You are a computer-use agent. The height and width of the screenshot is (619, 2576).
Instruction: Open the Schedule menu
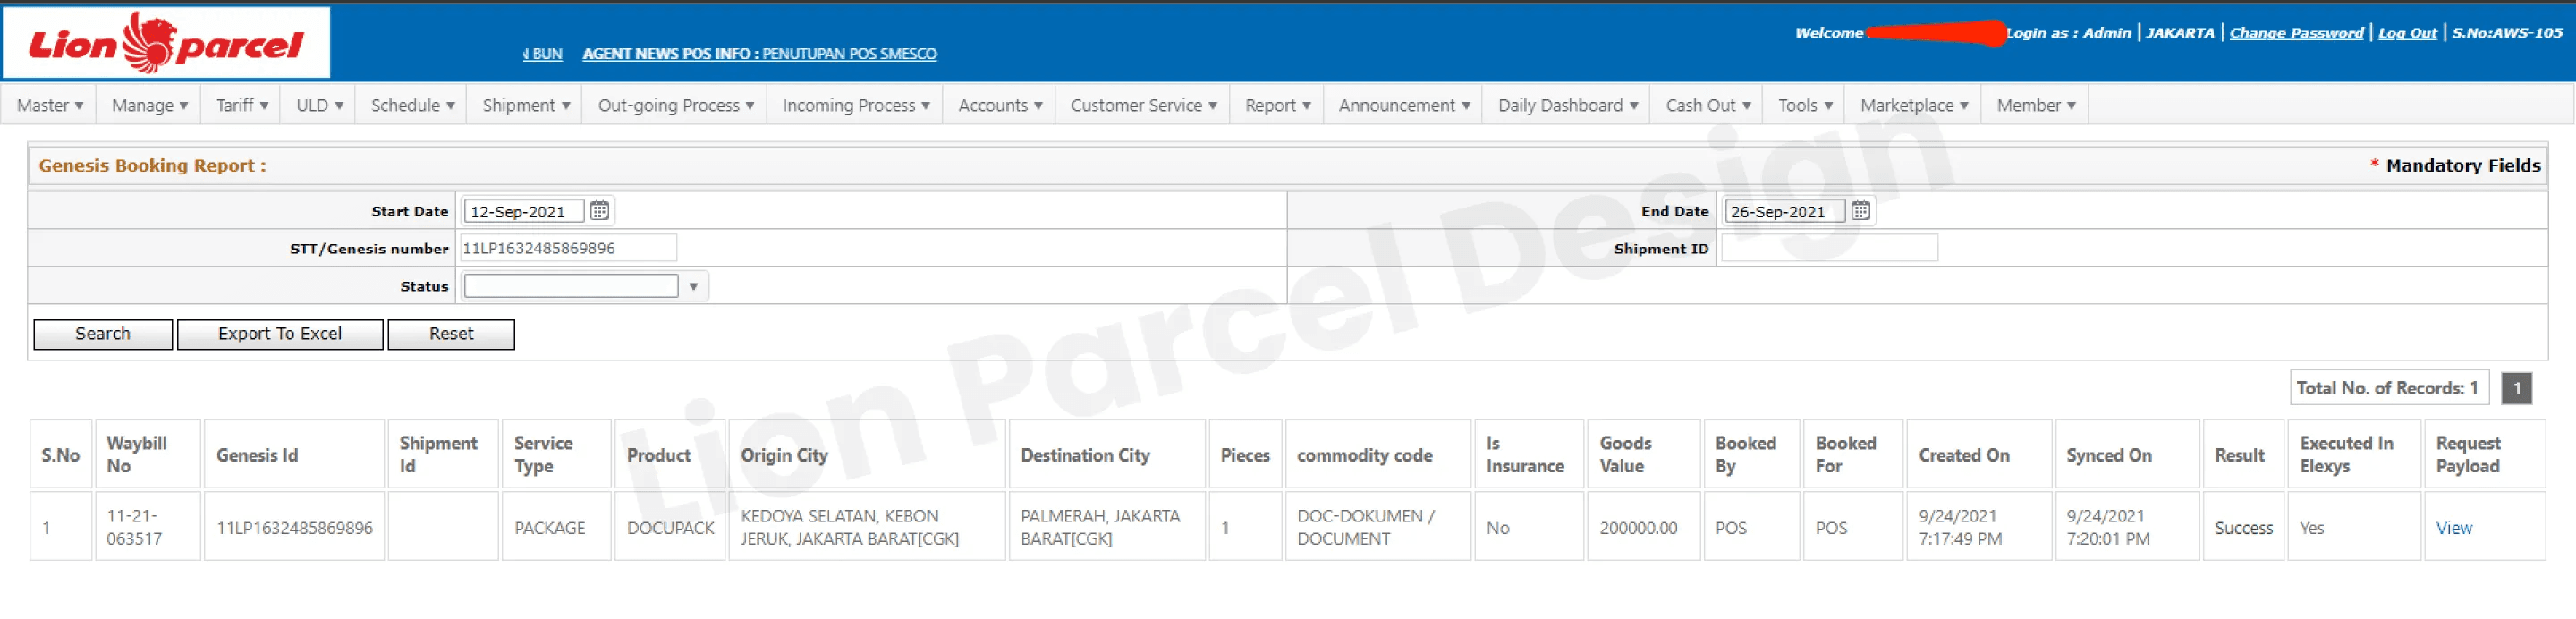(412, 105)
